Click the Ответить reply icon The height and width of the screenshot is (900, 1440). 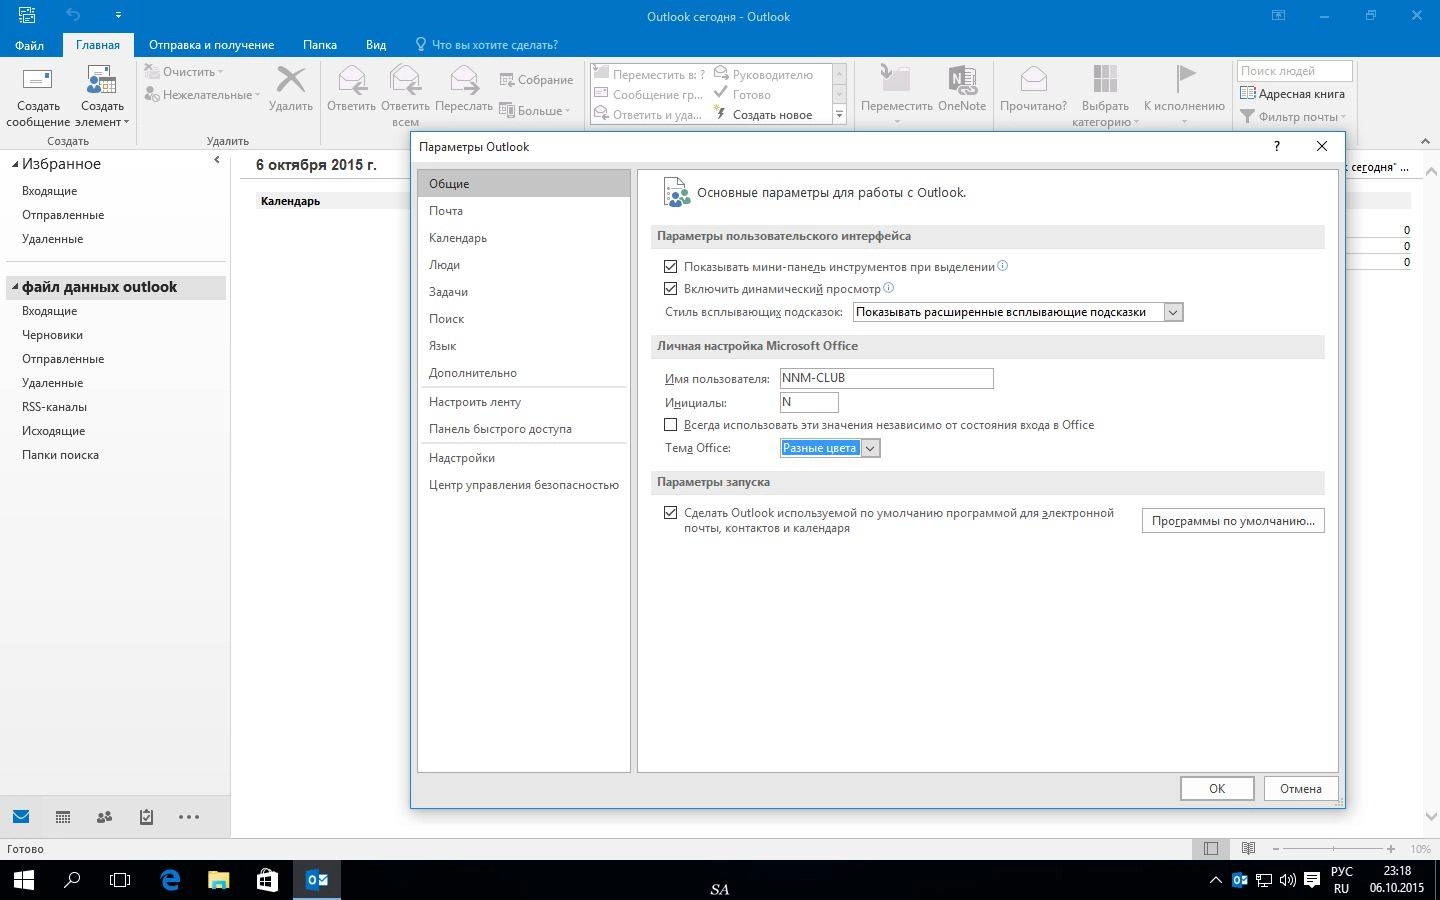(351, 80)
